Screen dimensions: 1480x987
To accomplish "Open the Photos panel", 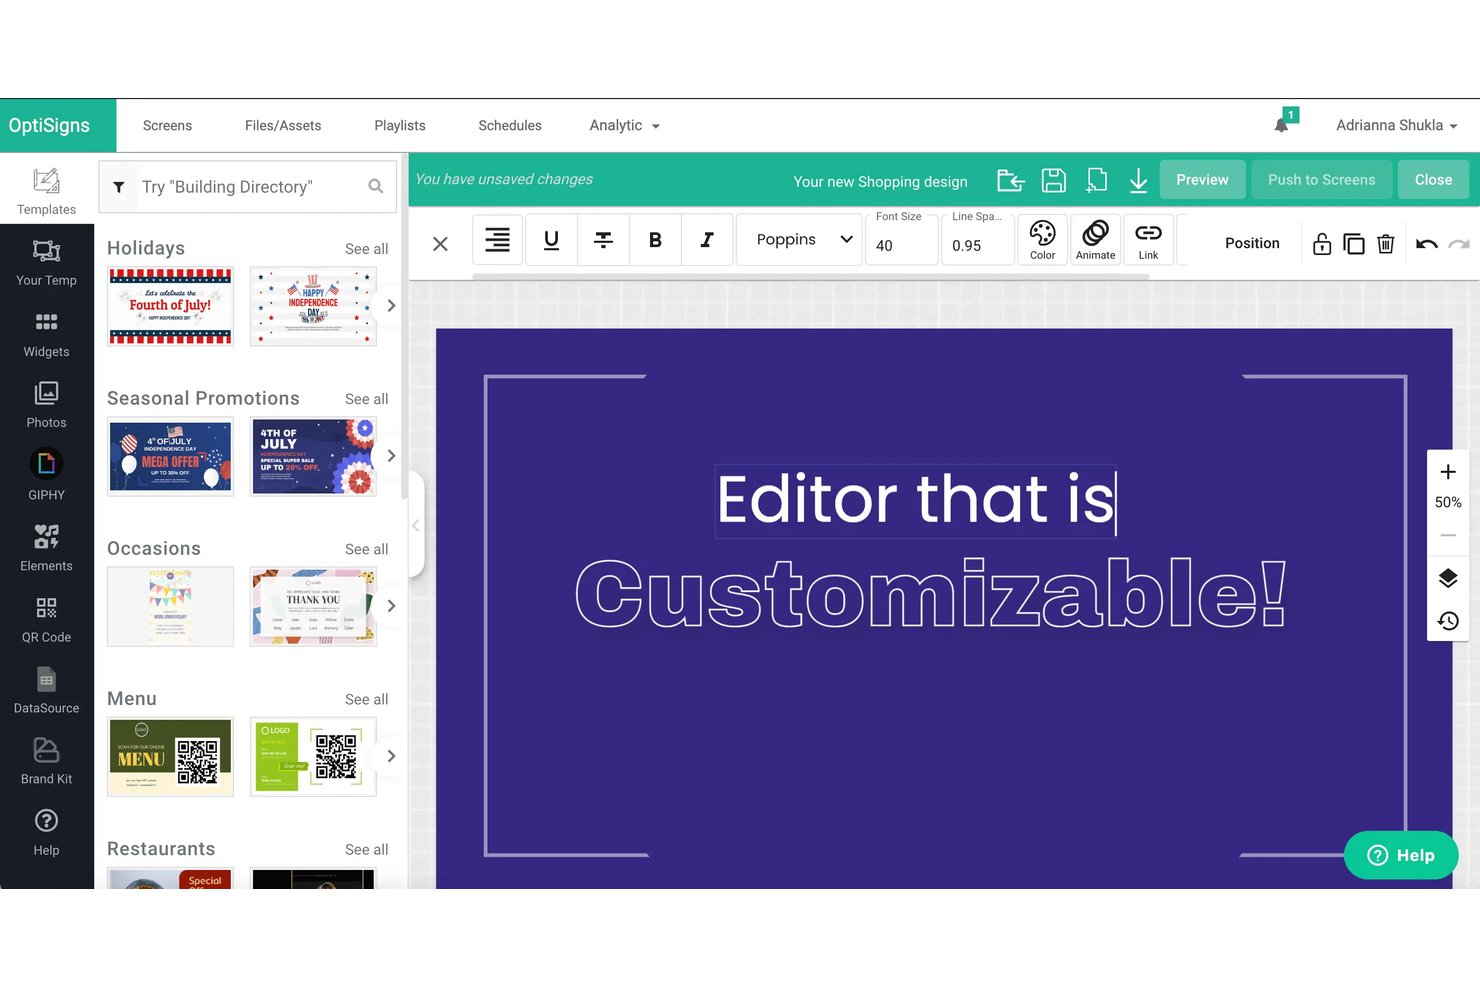I will coord(47,404).
